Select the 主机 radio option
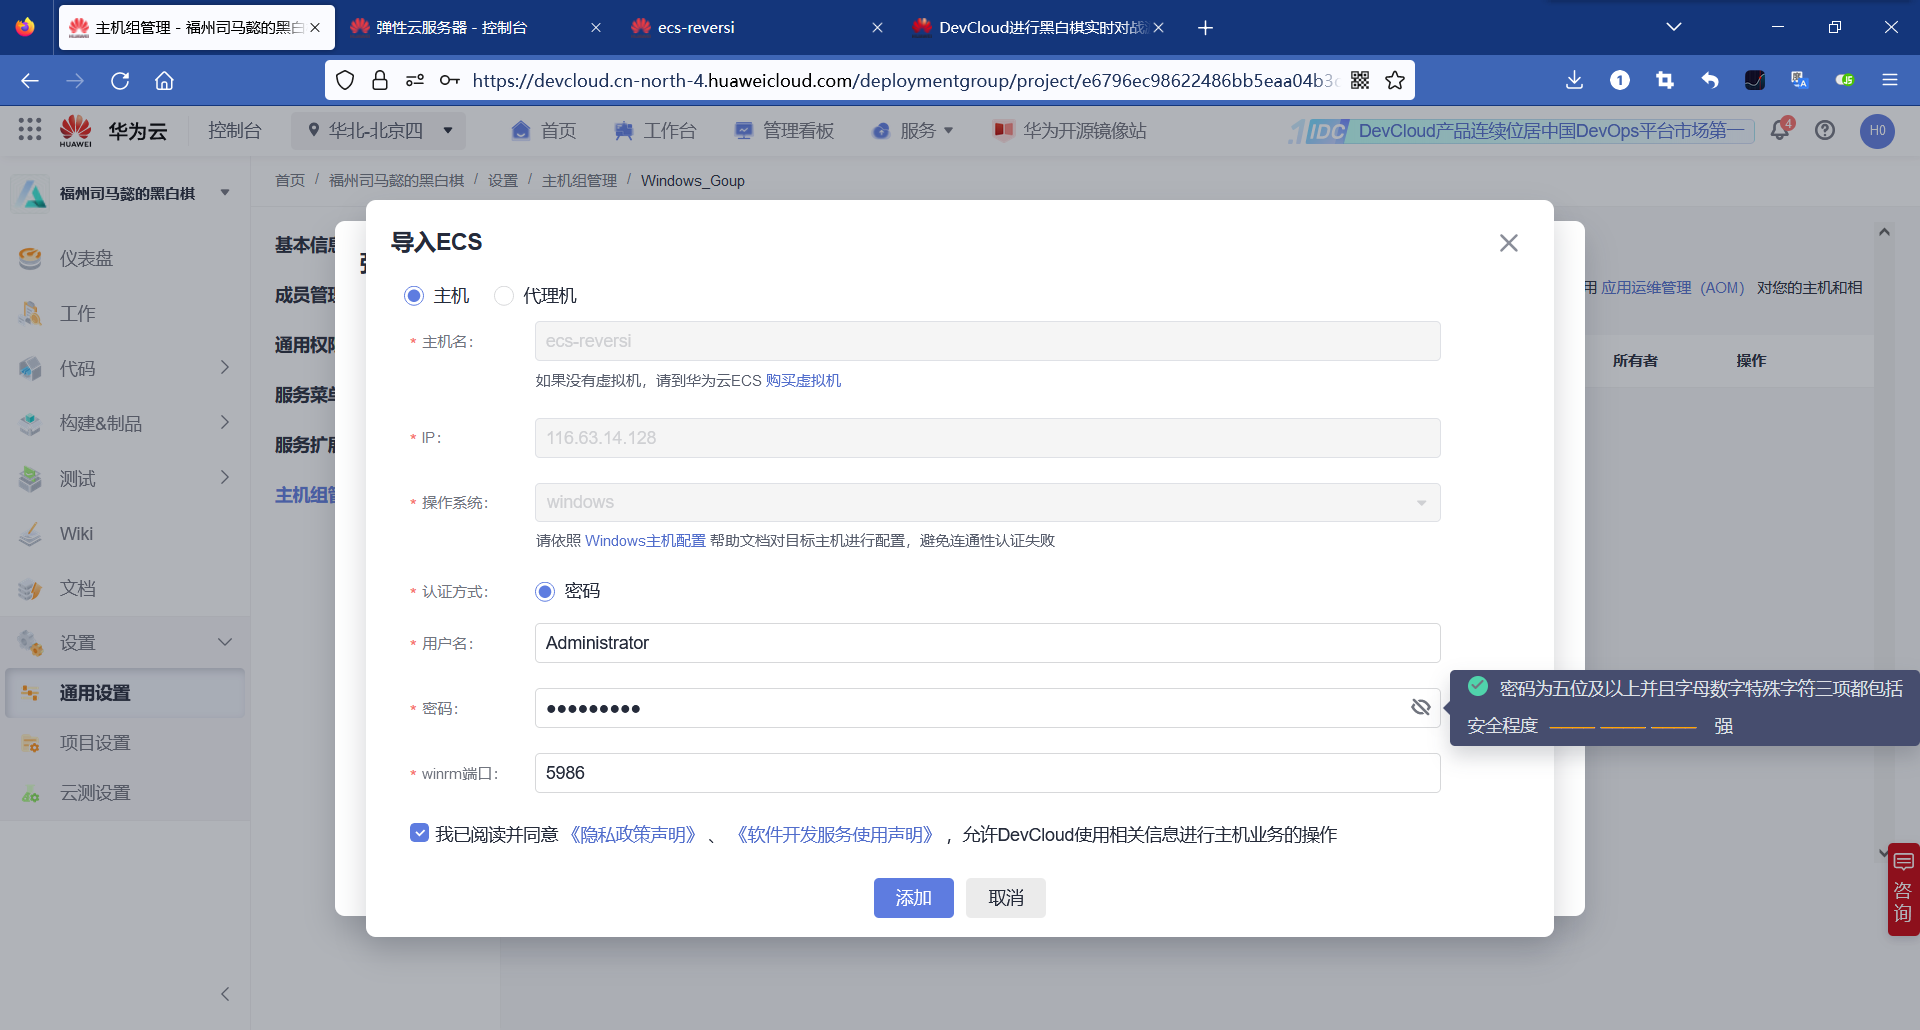The width and height of the screenshot is (1920, 1030). click(x=413, y=296)
